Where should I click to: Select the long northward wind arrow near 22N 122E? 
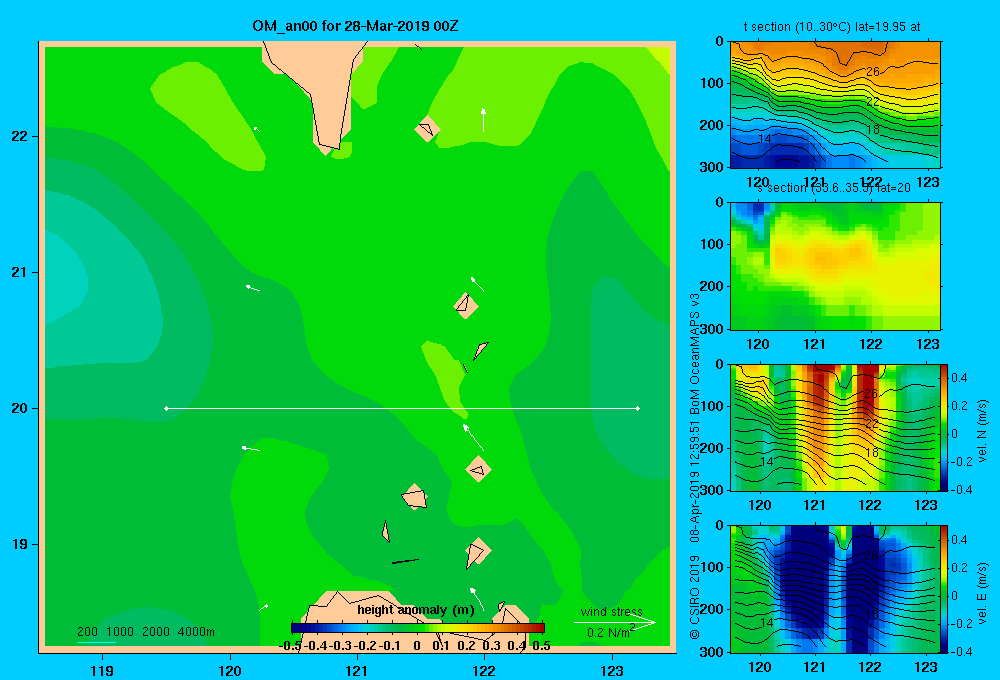(x=483, y=120)
